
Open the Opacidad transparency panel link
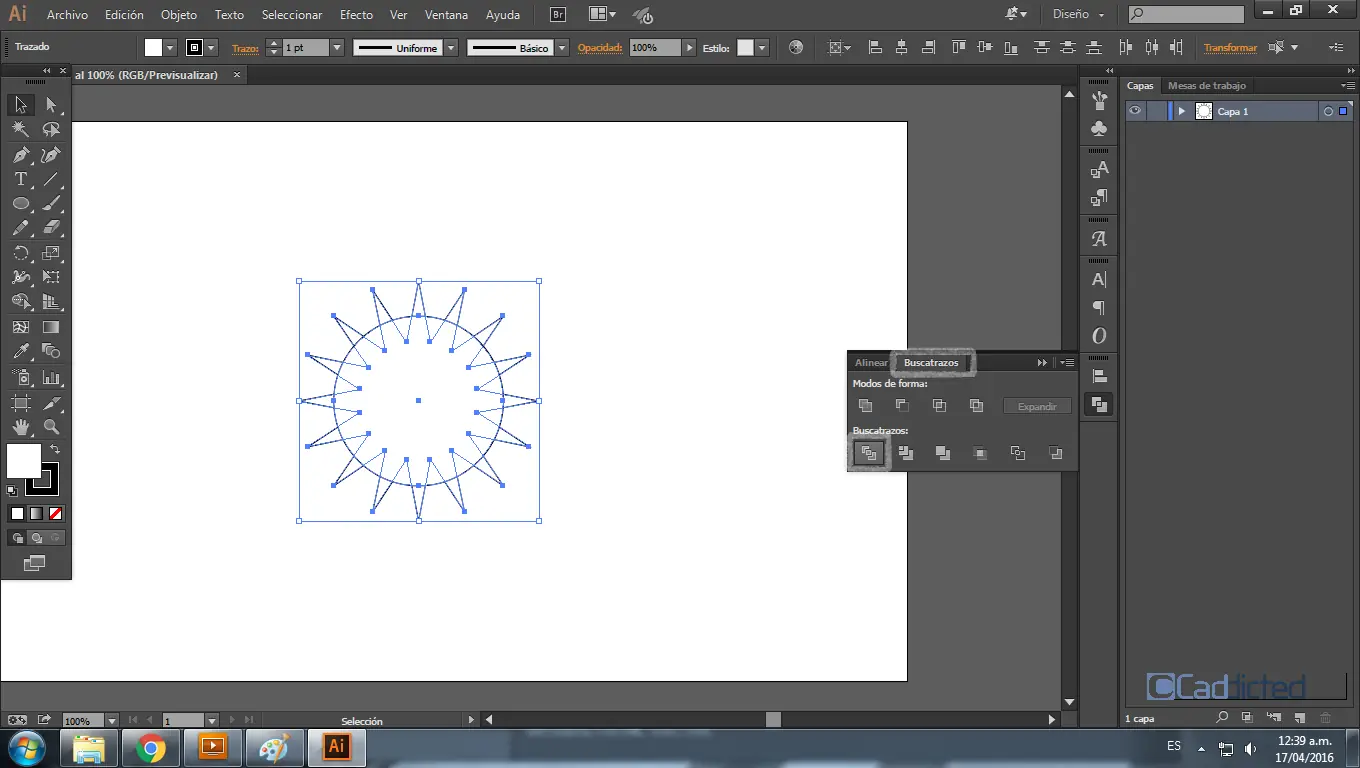(x=600, y=48)
